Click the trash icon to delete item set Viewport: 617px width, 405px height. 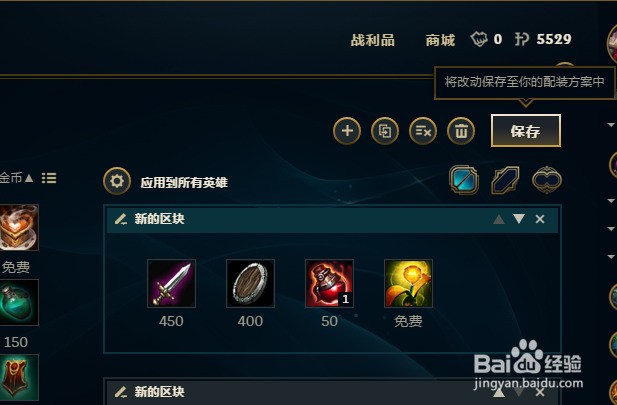[x=461, y=131]
